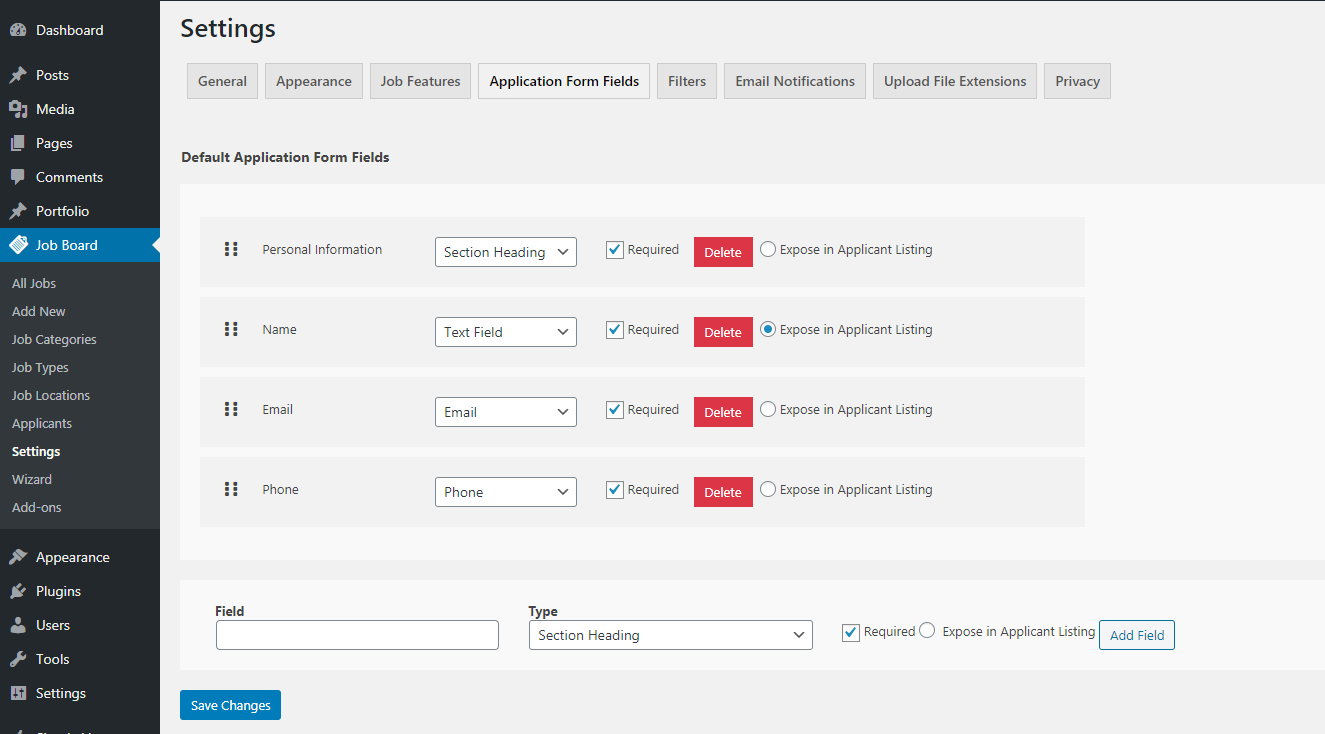Click the Job Board clipboard icon
The width and height of the screenshot is (1325, 734).
tap(18, 245)
